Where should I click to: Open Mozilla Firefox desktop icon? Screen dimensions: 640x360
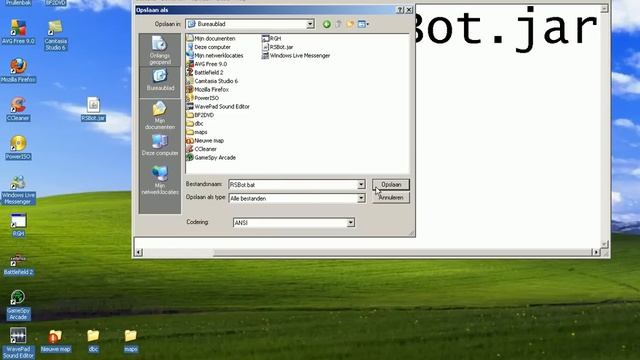point(18,70)
